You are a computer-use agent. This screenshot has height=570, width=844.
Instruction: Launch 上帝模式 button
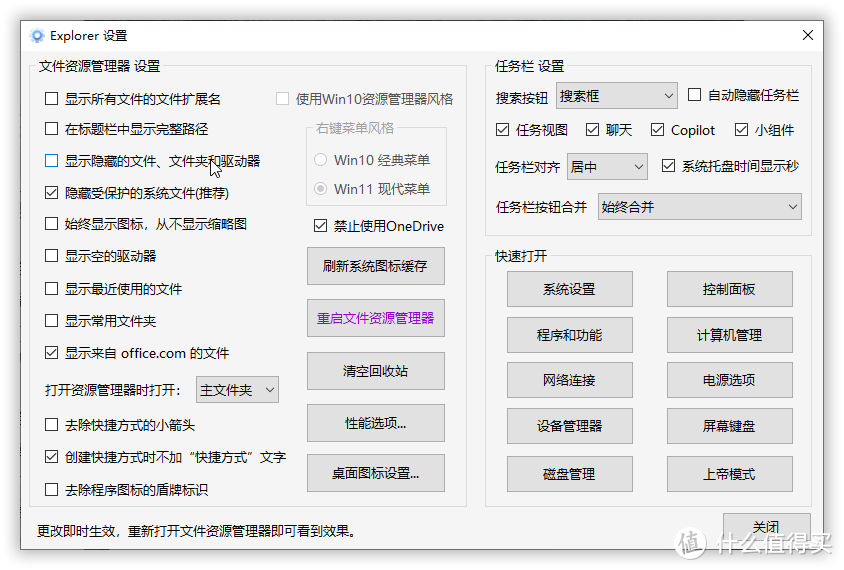[729, 474]
